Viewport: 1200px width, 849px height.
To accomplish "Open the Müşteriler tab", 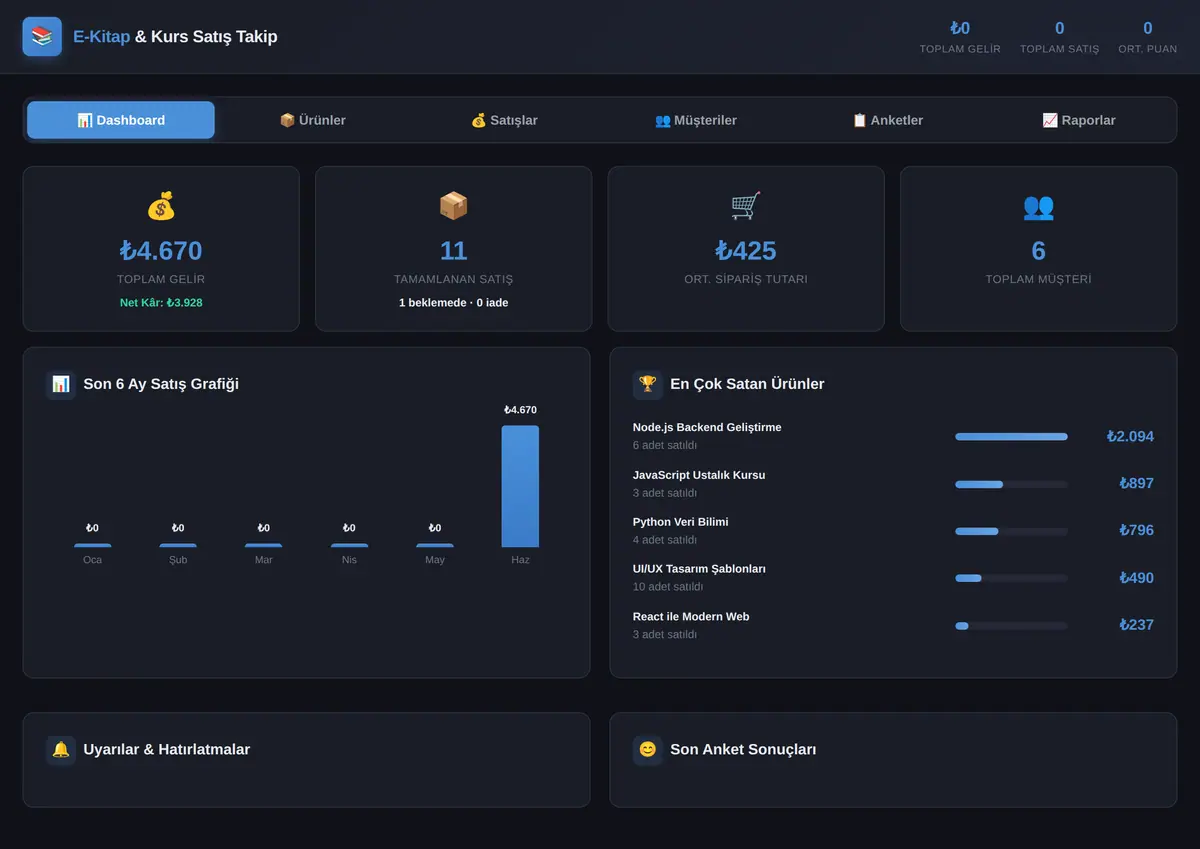I will coord(696,120).
